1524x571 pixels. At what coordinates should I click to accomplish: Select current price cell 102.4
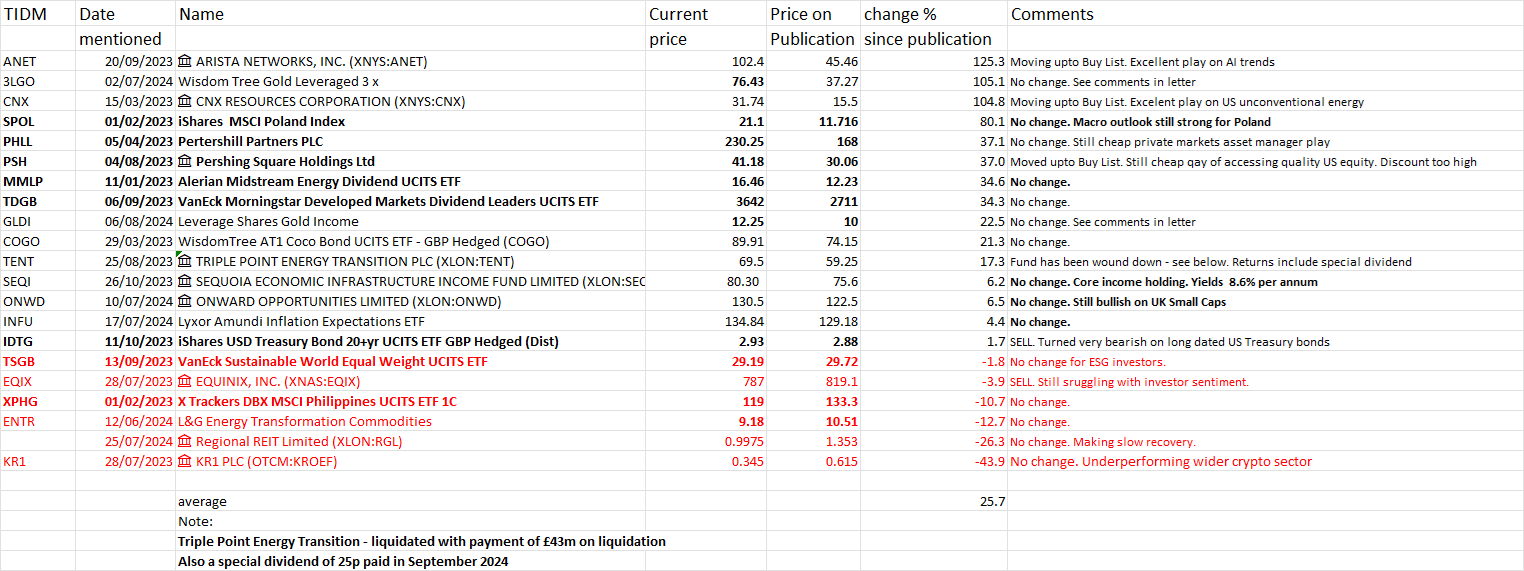tap(706, 62)
